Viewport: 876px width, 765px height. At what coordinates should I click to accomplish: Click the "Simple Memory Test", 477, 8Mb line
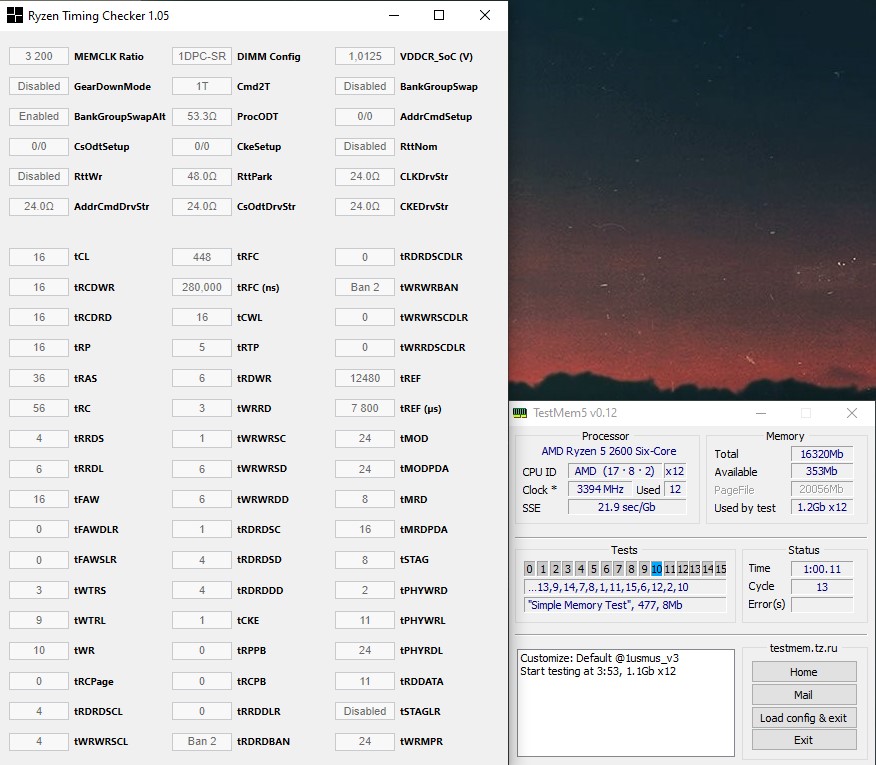coord(625,605)
